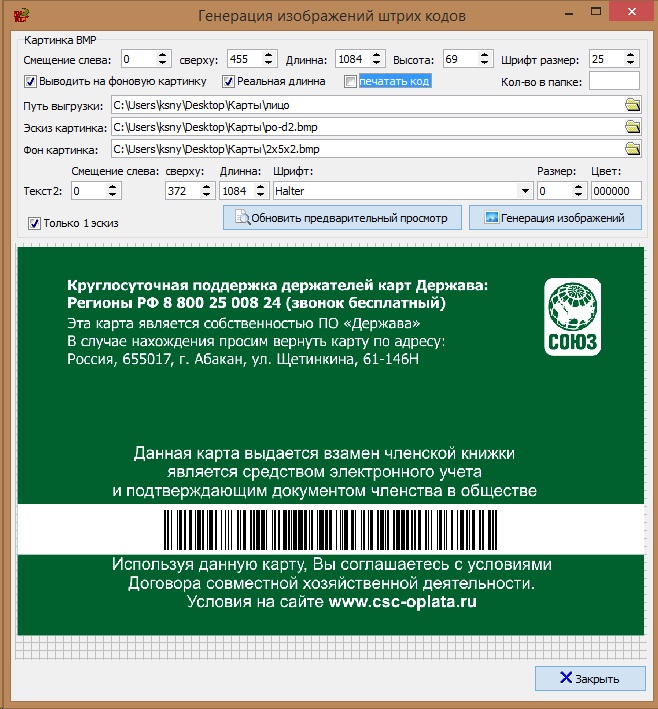Increase сверху value 455
The width and height of the screenshot is (658, 709).
point(269,55)
